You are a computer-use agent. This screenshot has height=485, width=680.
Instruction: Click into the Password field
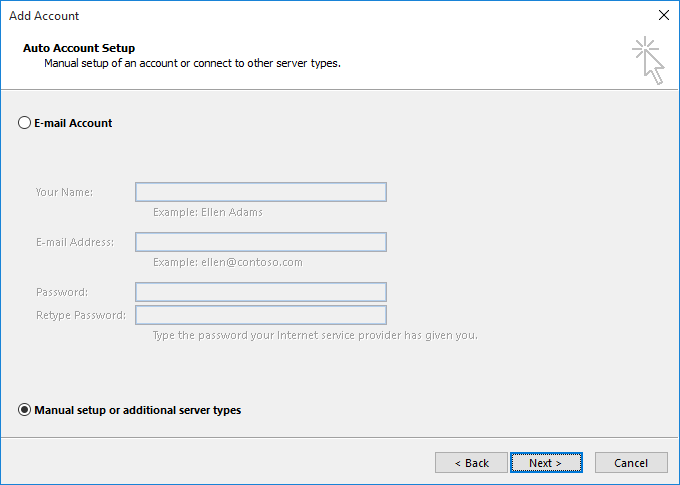261,292
